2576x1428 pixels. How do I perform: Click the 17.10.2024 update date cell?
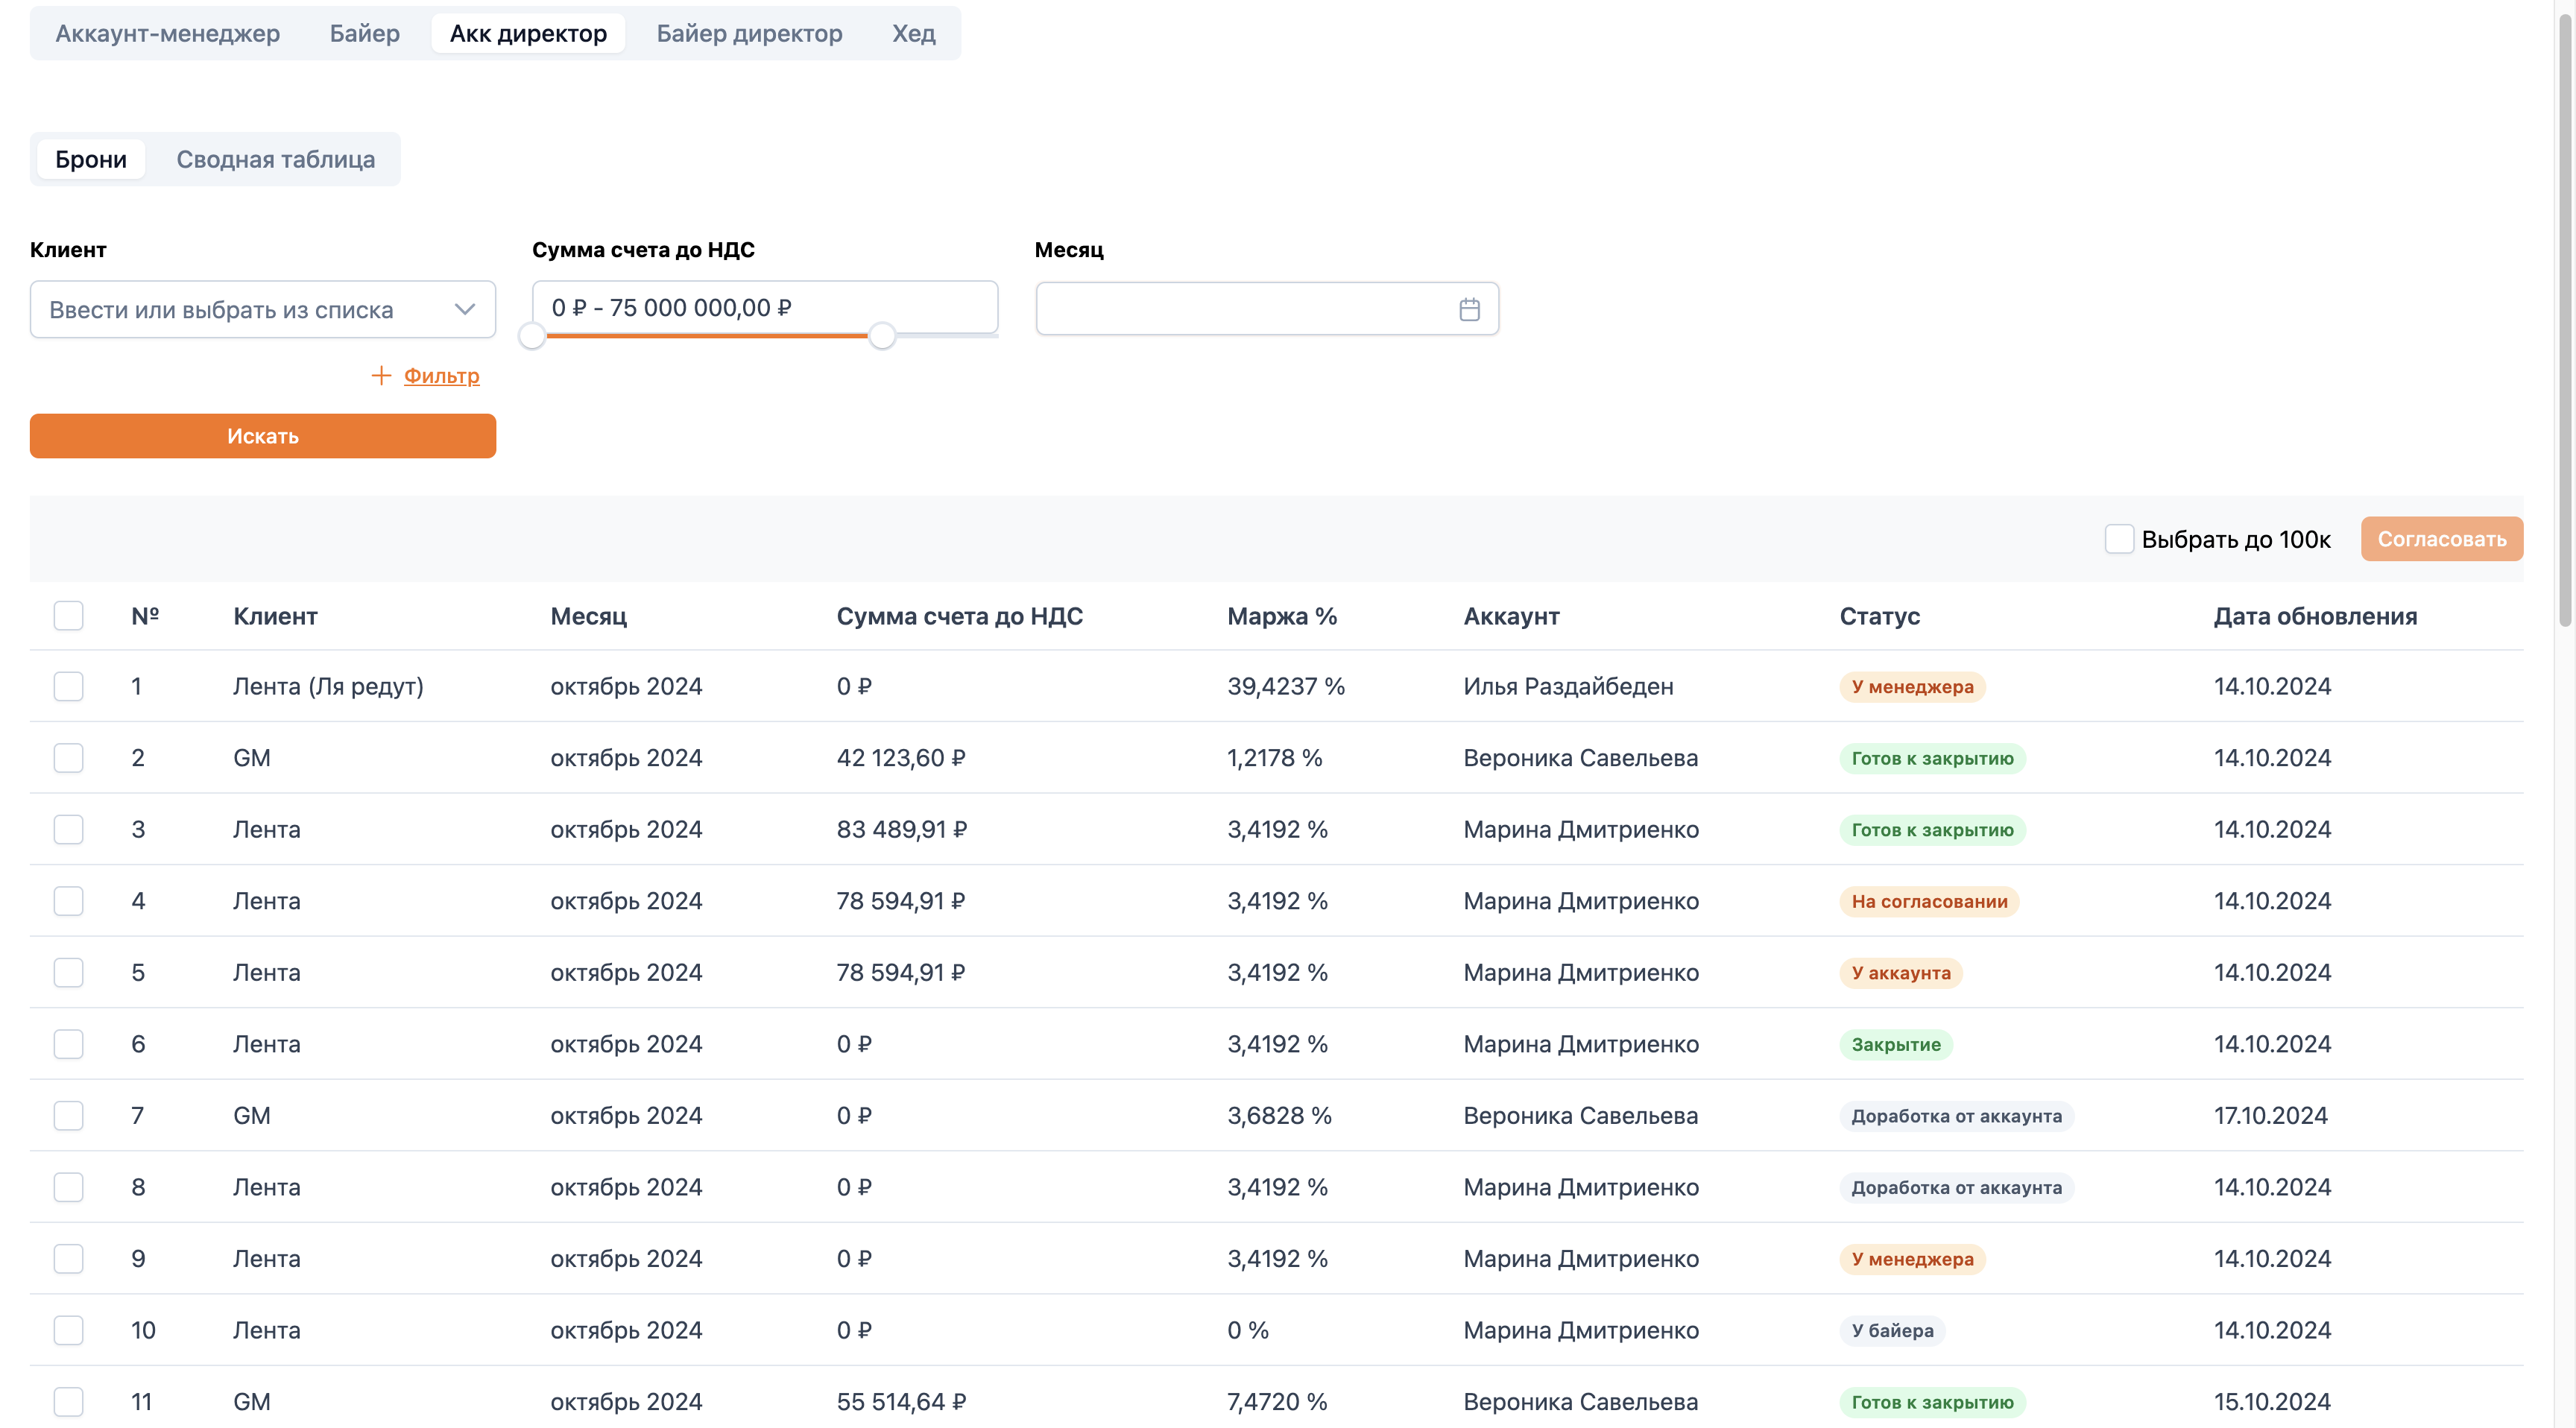click(x=2270, y=1115)
